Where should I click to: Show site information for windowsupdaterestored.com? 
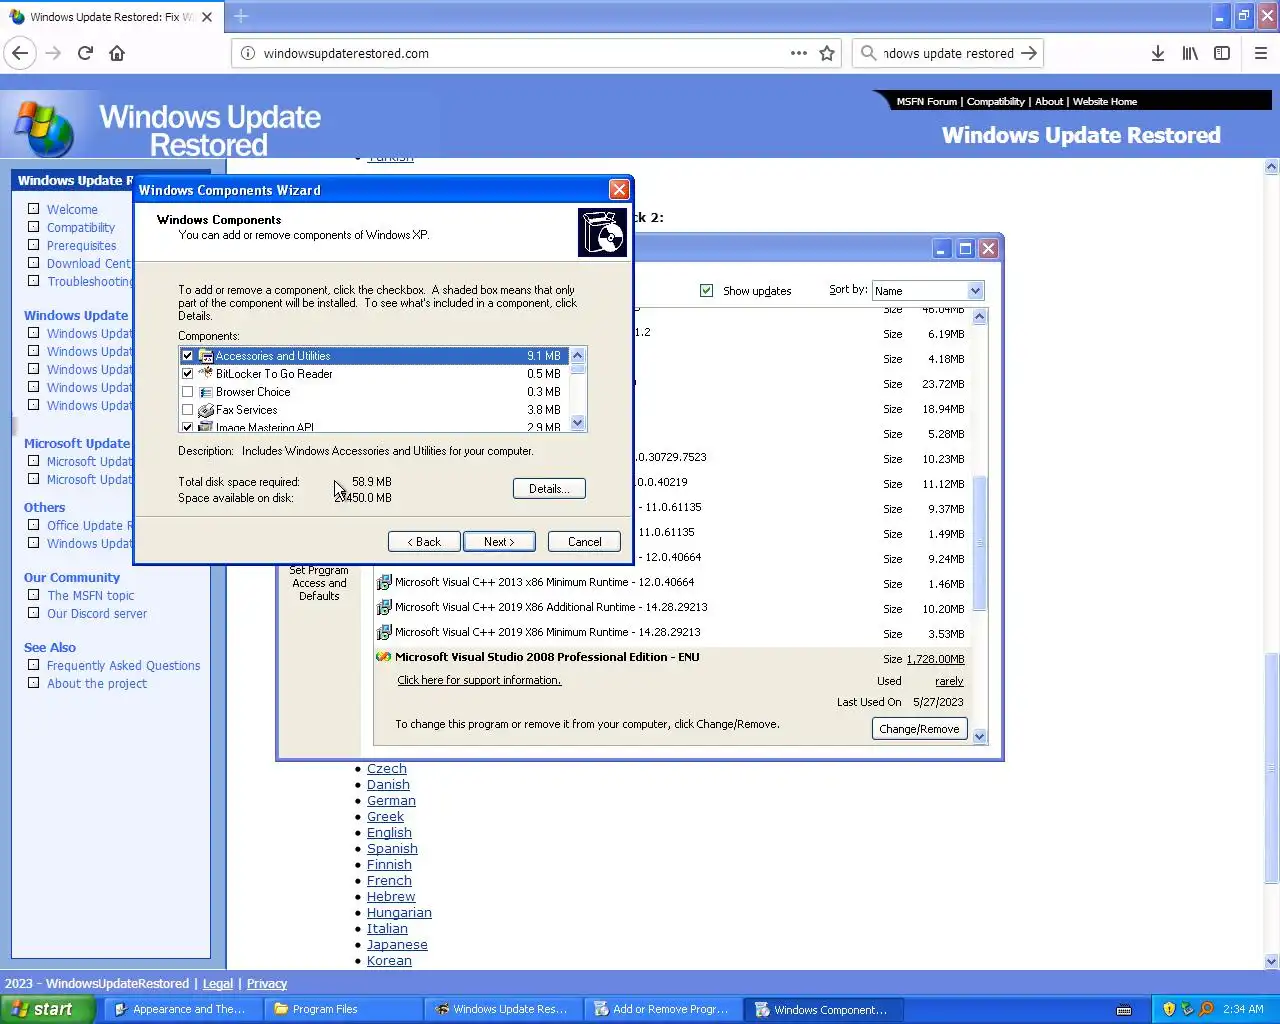coord(248,53)
